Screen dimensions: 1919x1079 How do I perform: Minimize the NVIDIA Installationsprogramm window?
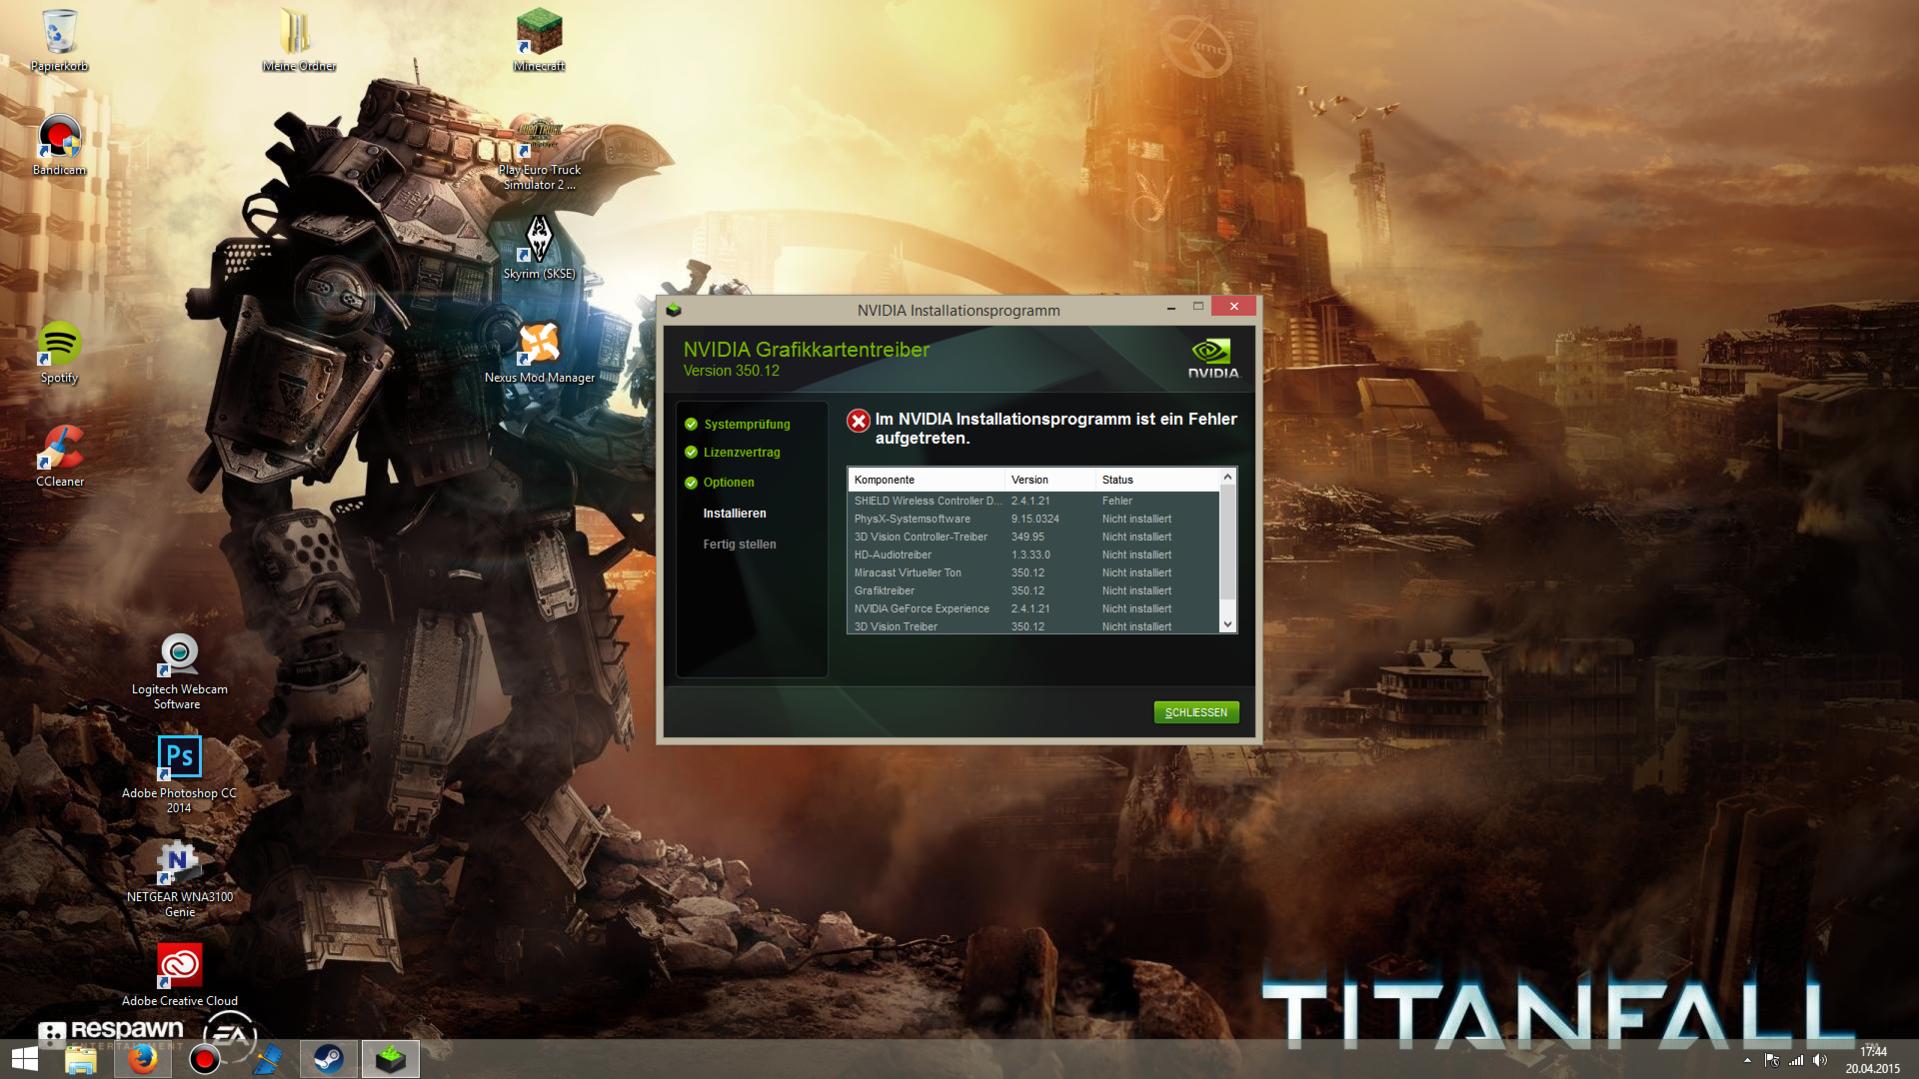[1170, 308]
